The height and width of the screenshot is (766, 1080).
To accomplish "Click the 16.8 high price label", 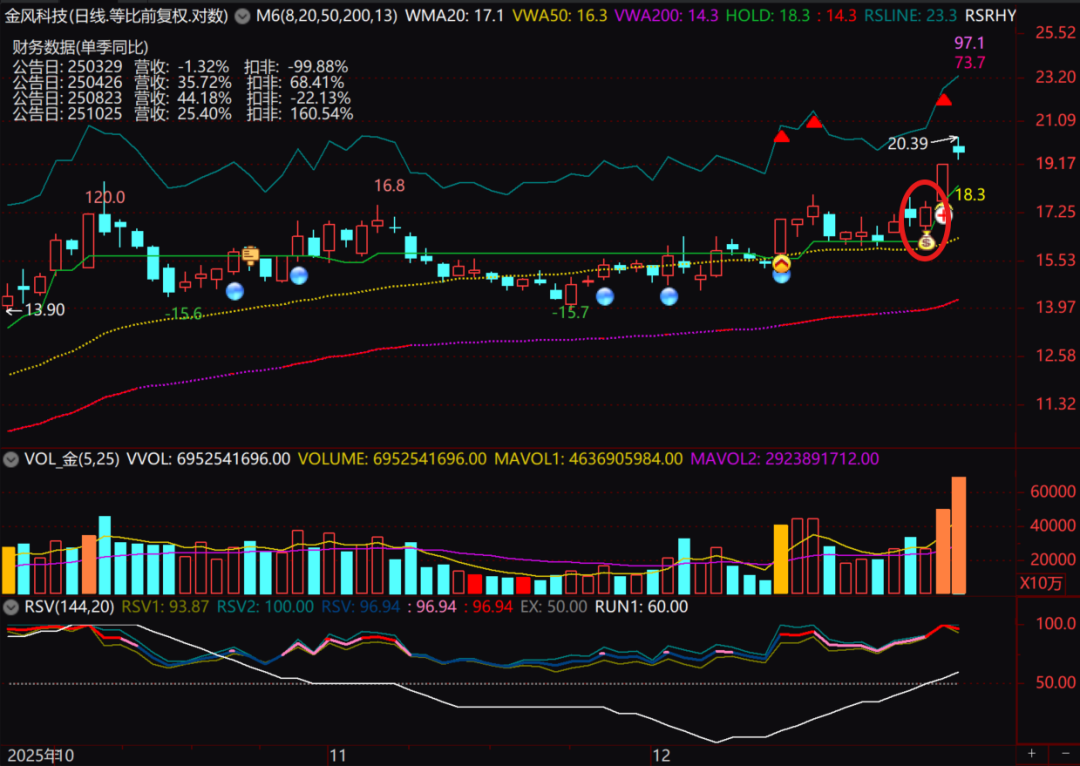I will point(389,186).
